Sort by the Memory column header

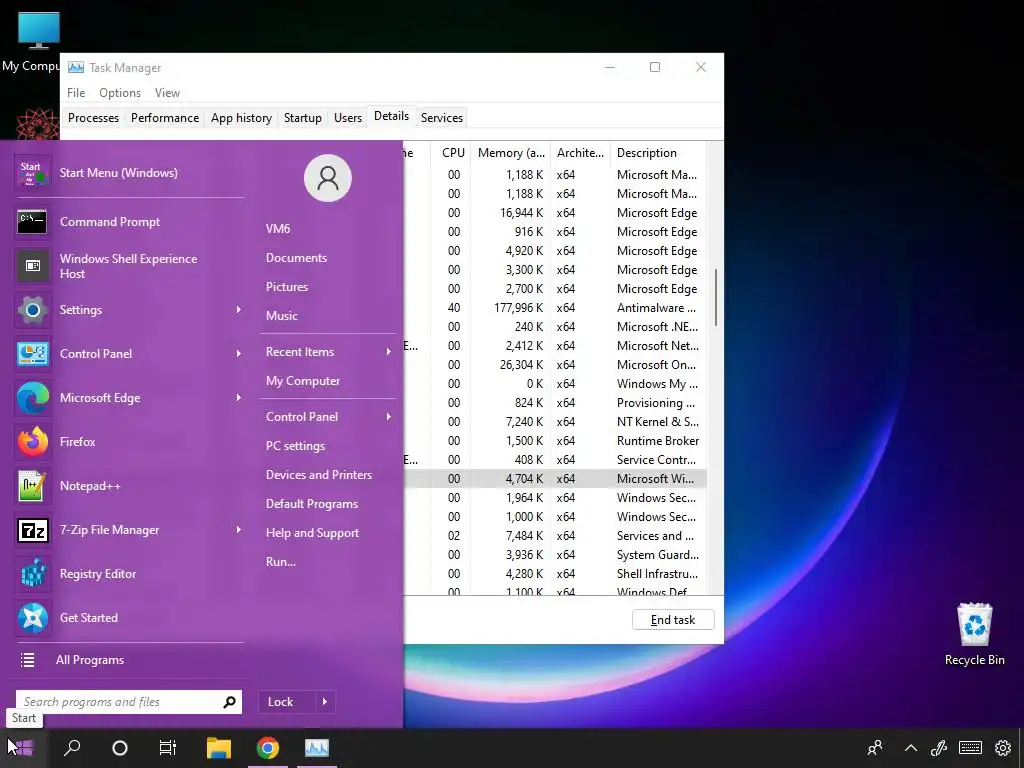point(511,153)
